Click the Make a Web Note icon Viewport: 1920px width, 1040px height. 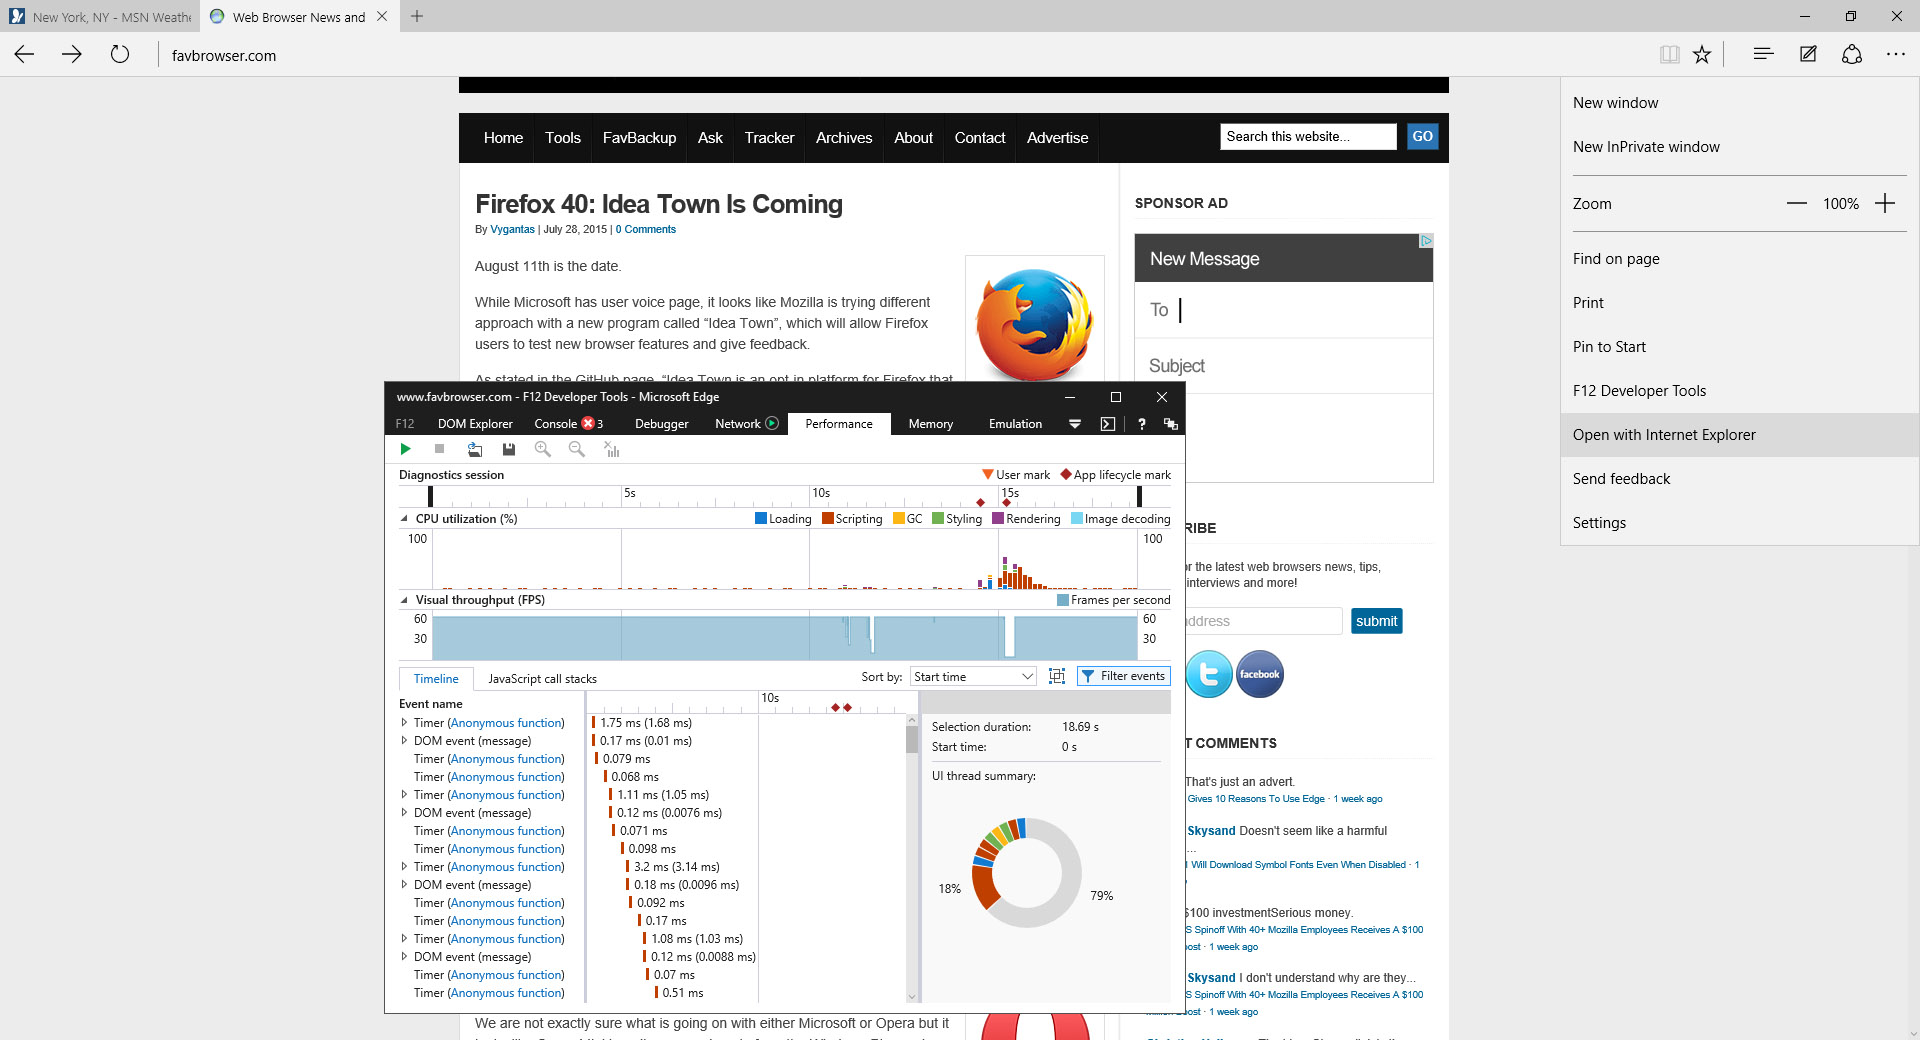(1808, 55)
